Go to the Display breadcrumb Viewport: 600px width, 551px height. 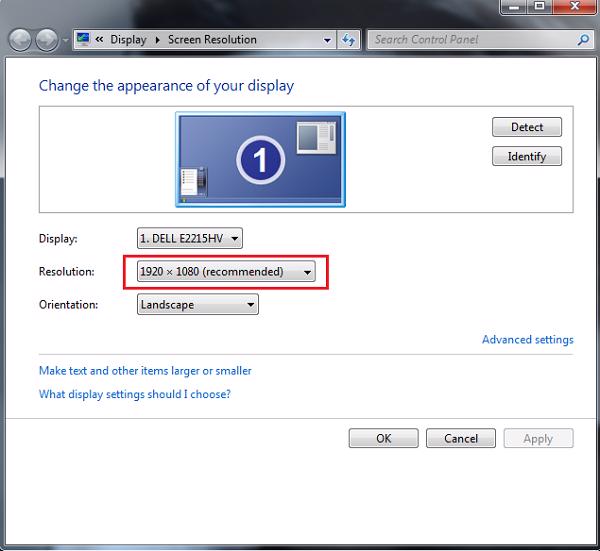[128, 40]
